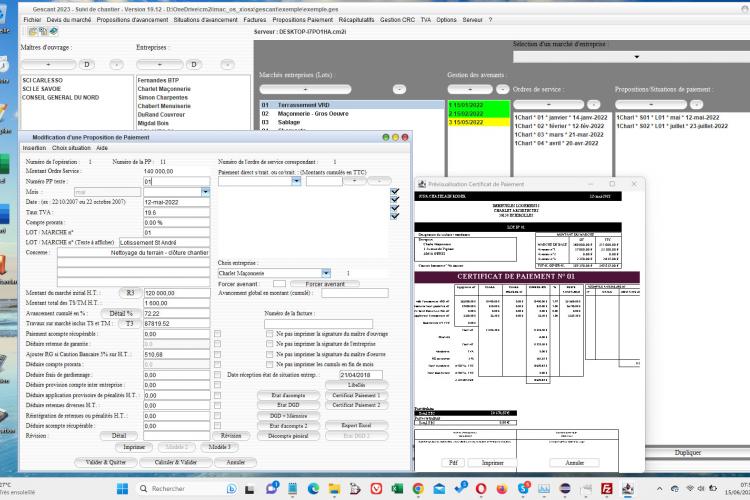Image resolution: width=750 pixels, height=500 pixels.
Task: Open Microsoft Edge from the taskbar
Action: point(313,489)
